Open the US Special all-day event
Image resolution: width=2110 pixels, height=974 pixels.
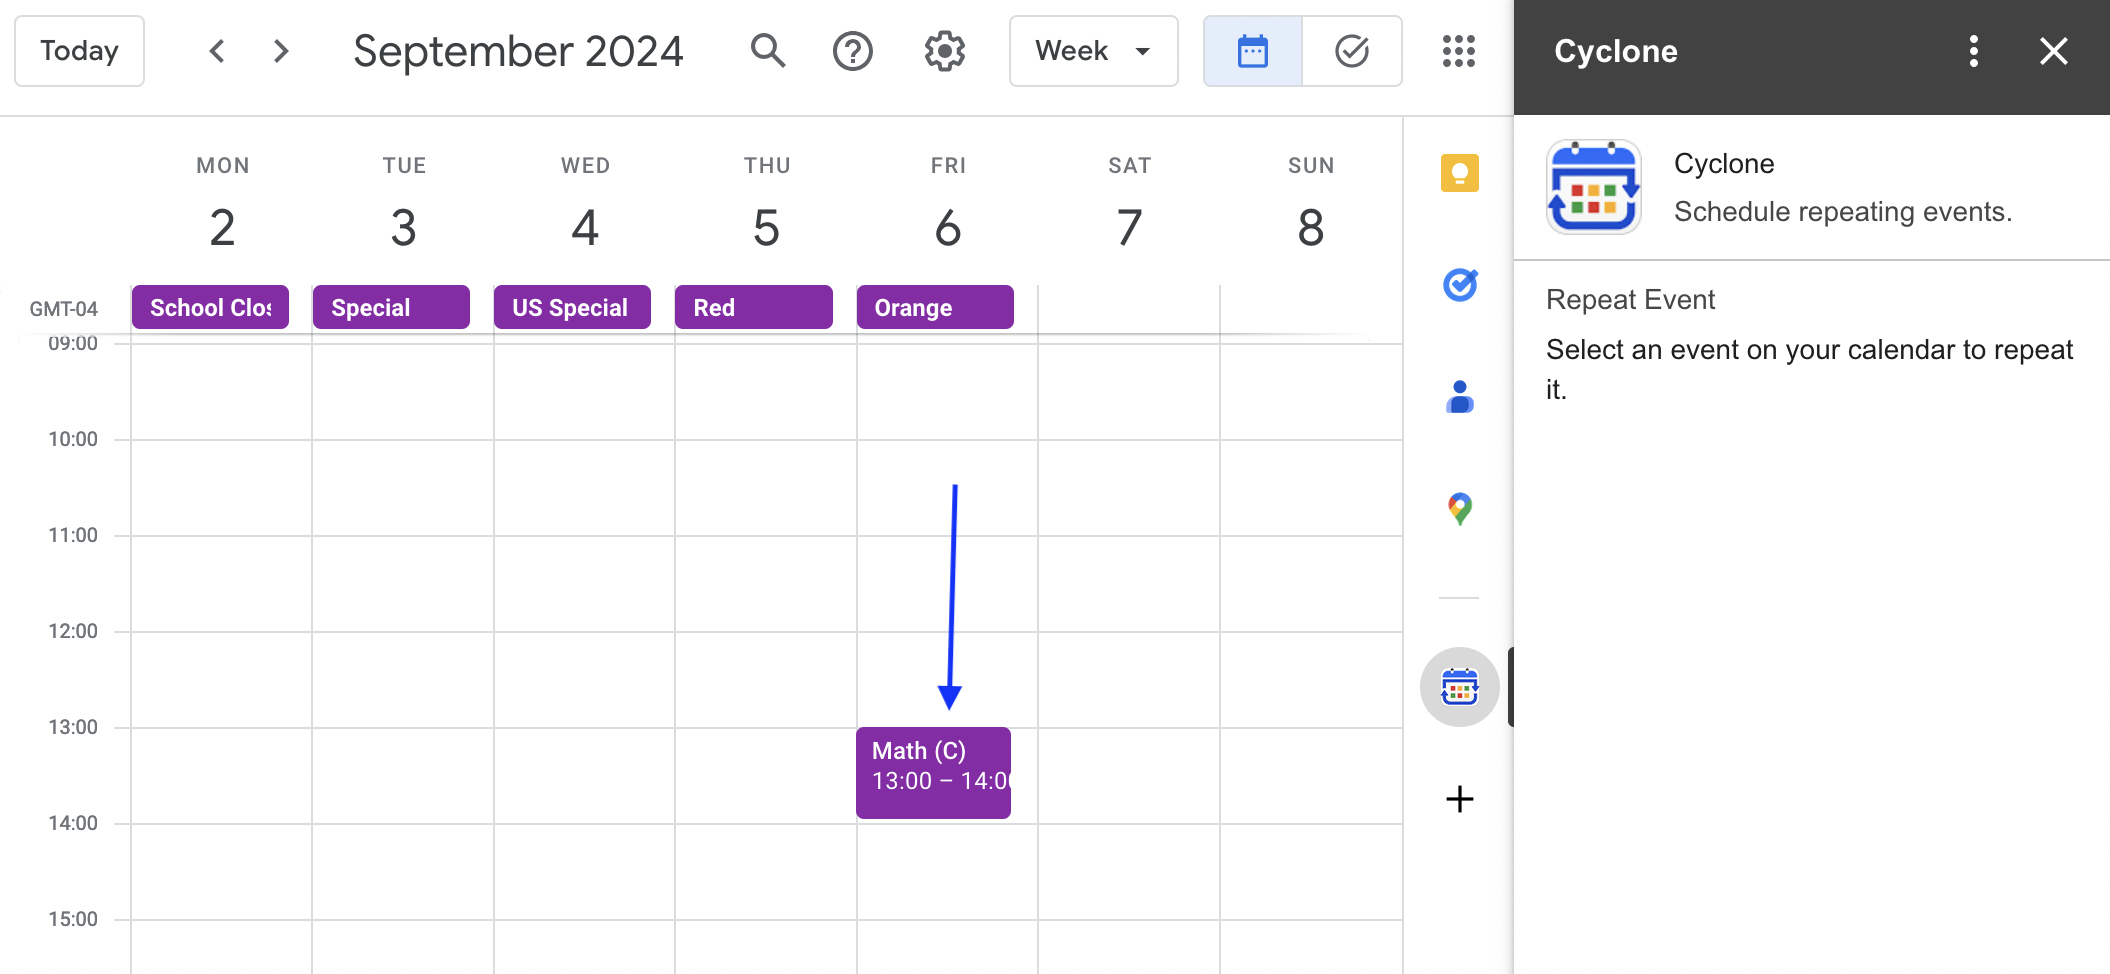pyautogui.click(x=572, y=307)
